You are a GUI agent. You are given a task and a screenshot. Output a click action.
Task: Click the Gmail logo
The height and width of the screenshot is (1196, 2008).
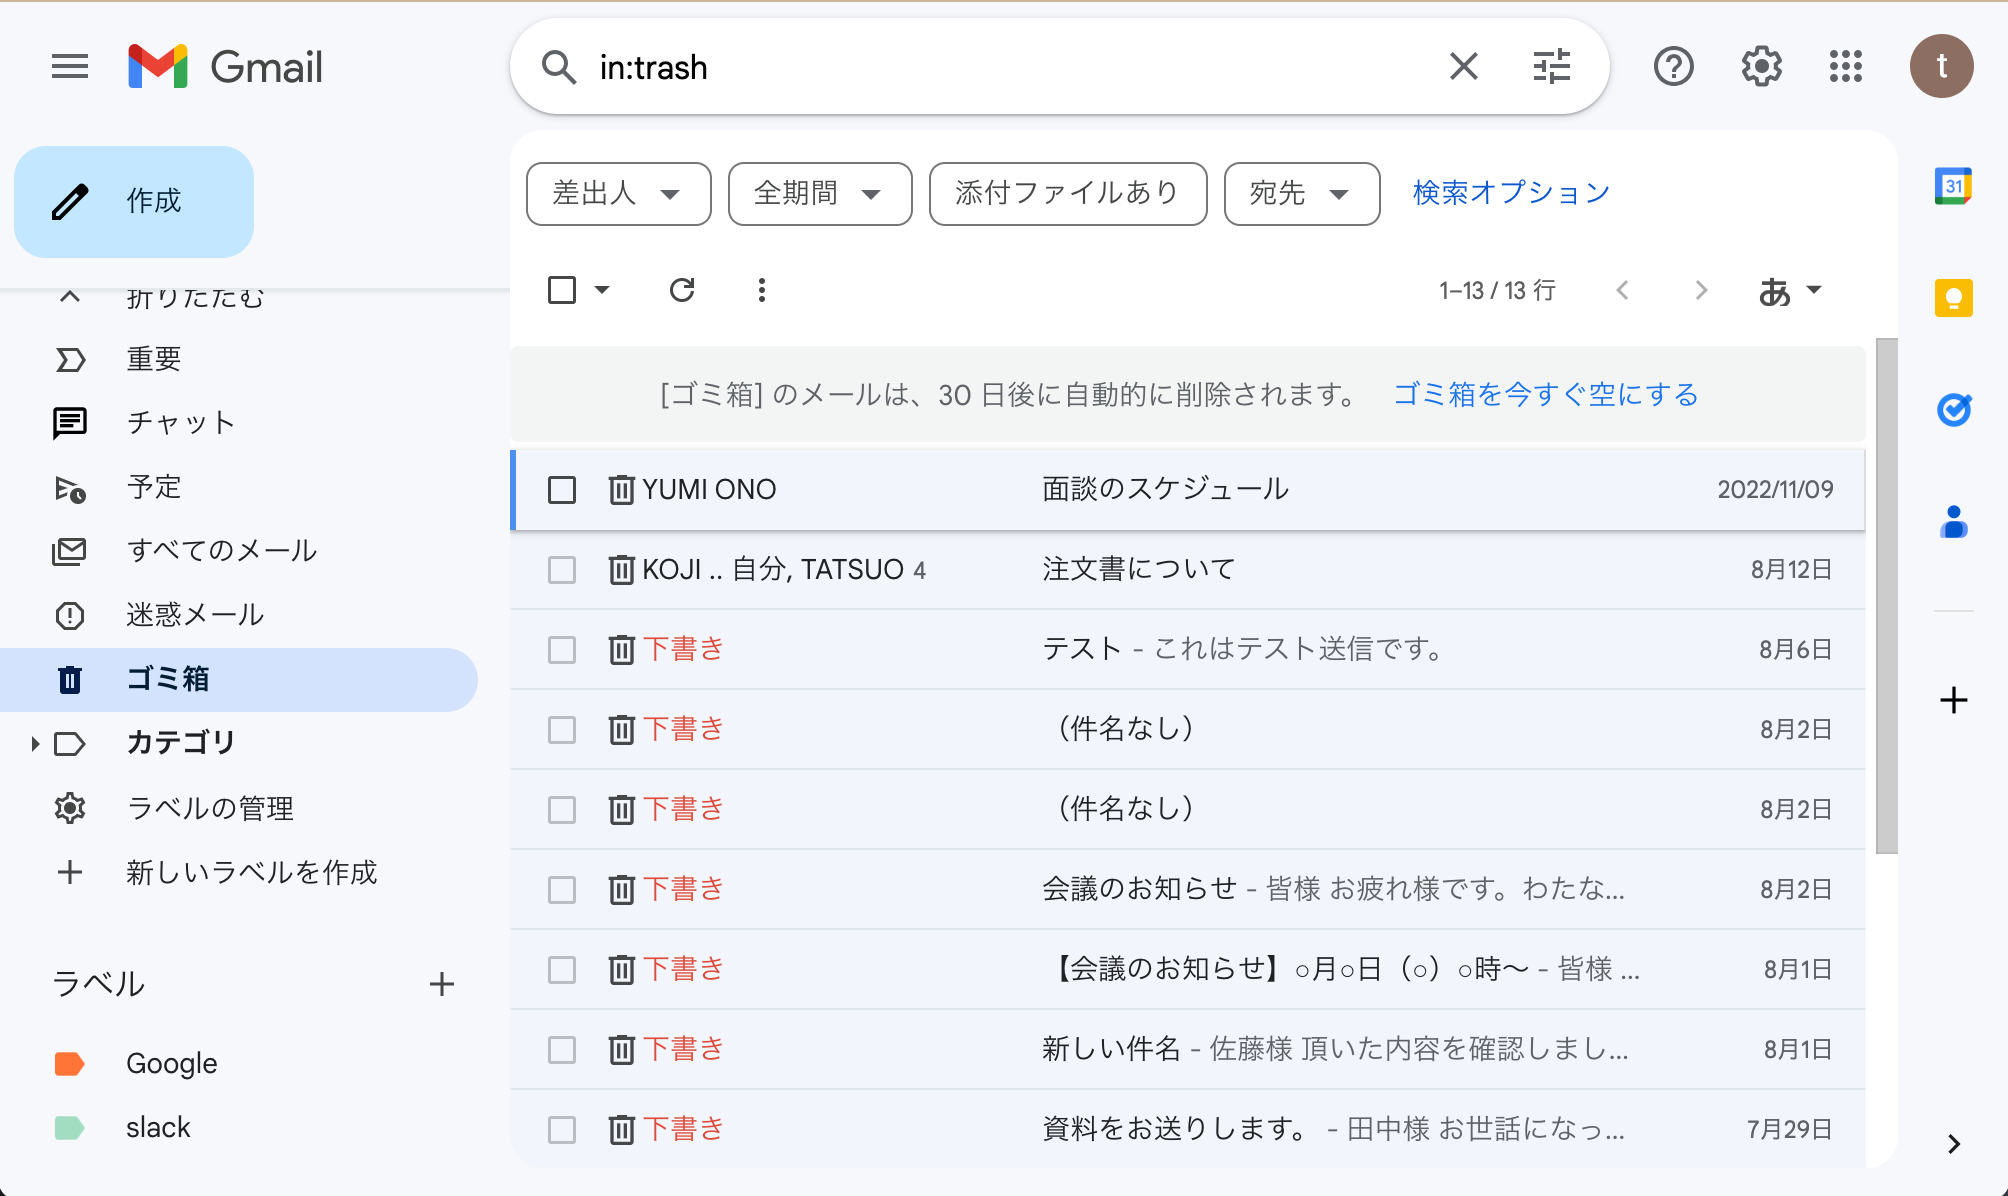point(226,67)
